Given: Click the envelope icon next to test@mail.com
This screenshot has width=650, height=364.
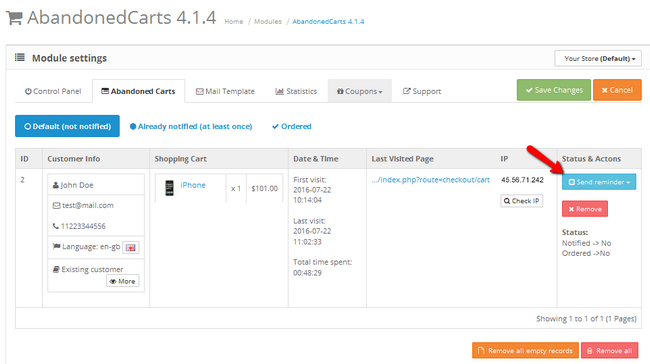Looking at the screenshot, I should [56, 206].
